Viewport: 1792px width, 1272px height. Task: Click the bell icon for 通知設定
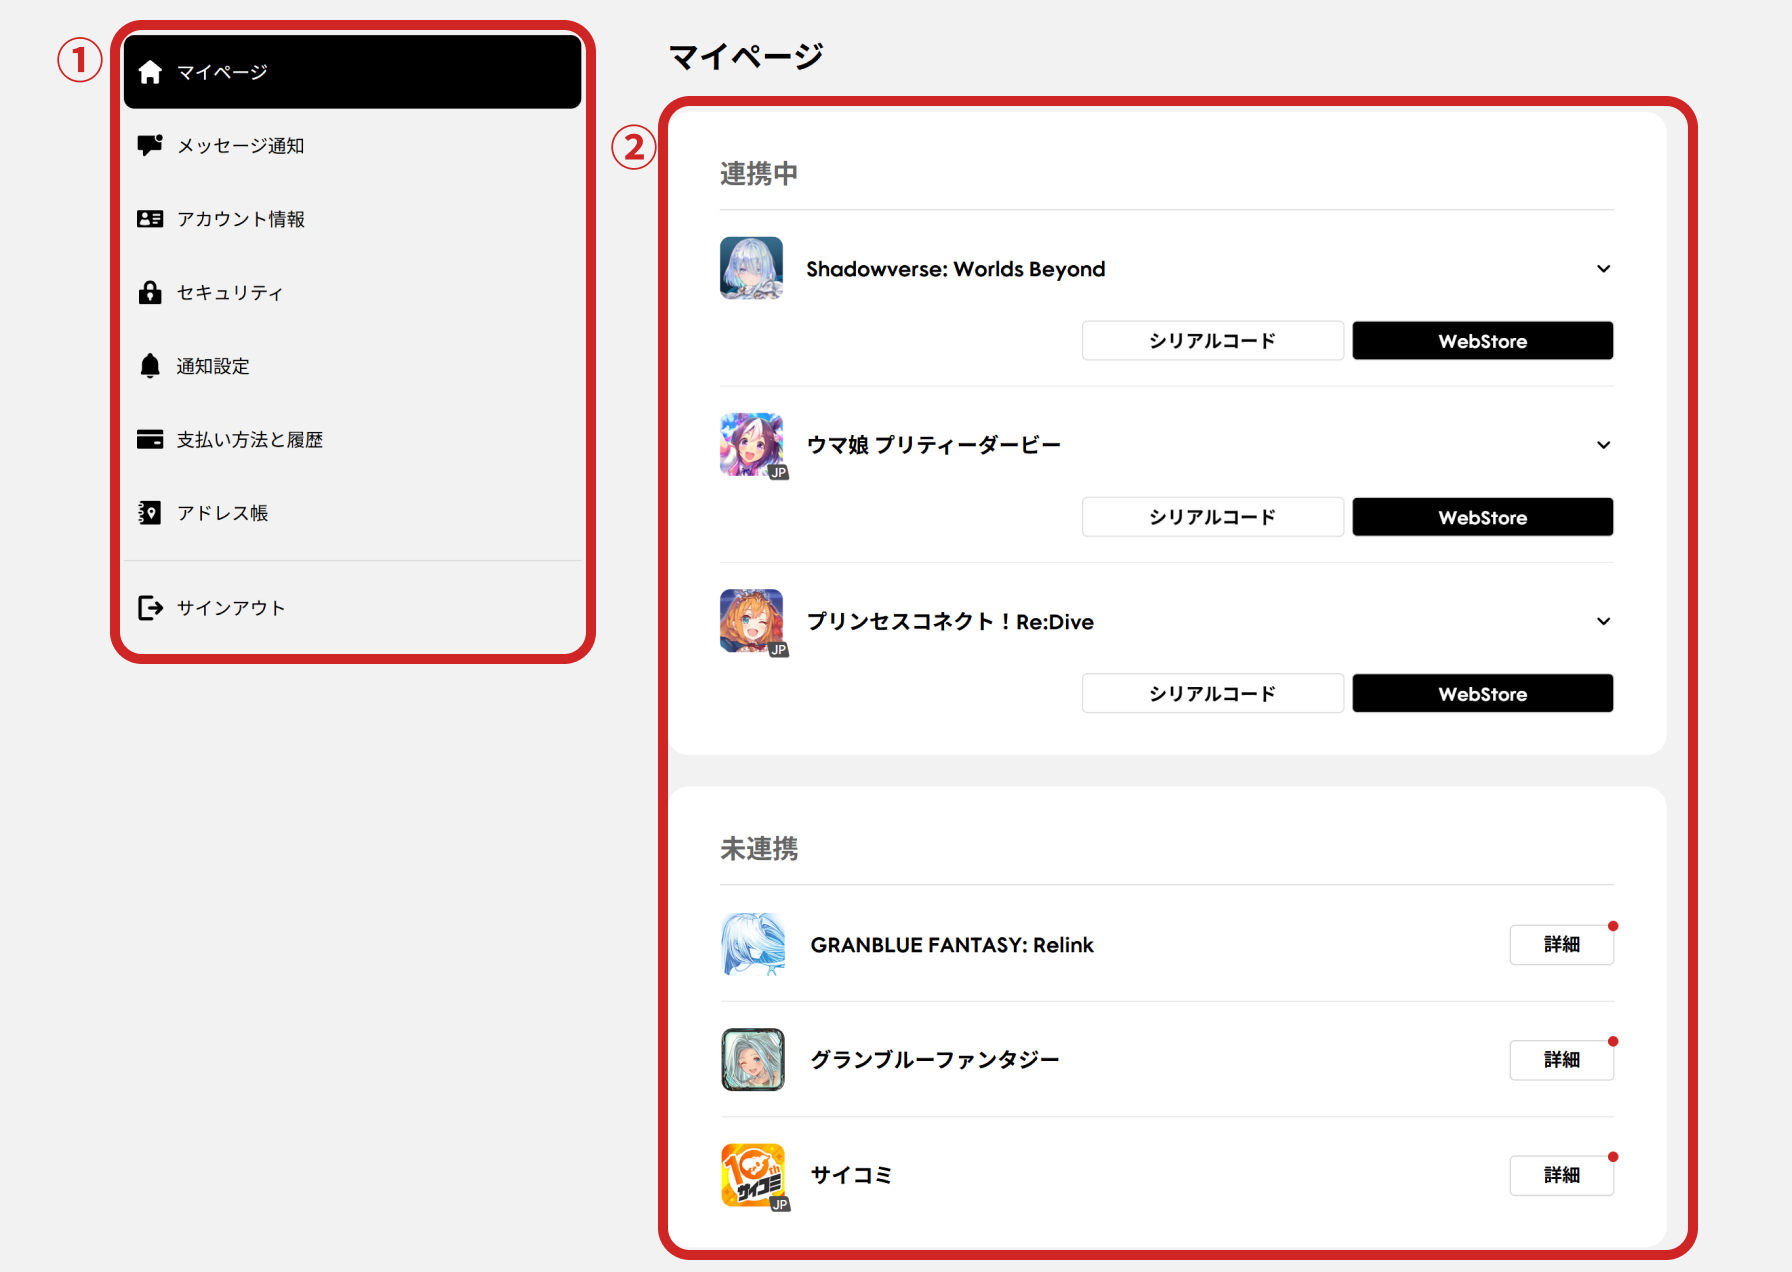pyautogui.click(x=150, y=366)
